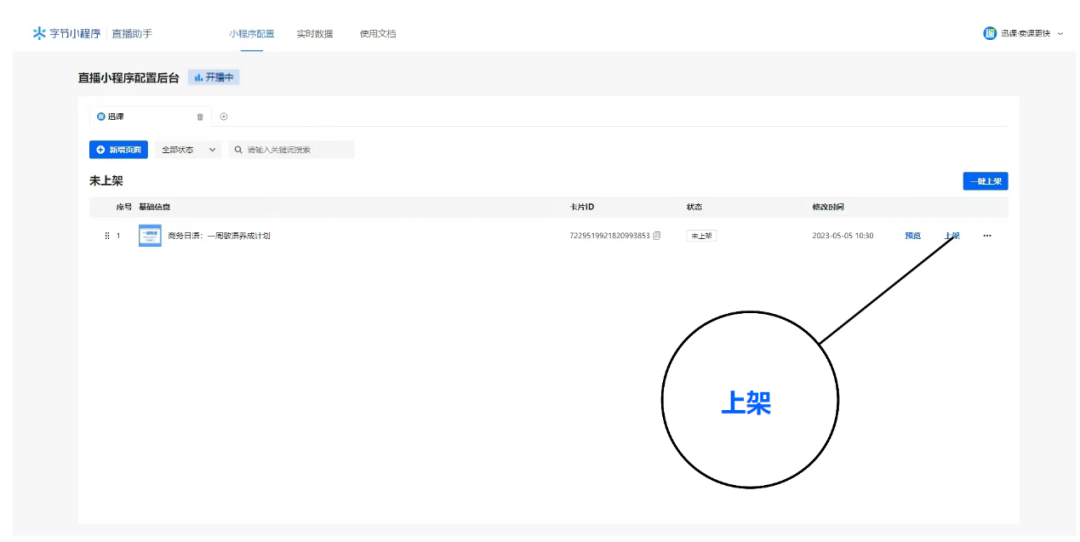Screen dimensions: 1080x542
Task: Click the 商务日语 card title
Action: (x=219, y=236)
